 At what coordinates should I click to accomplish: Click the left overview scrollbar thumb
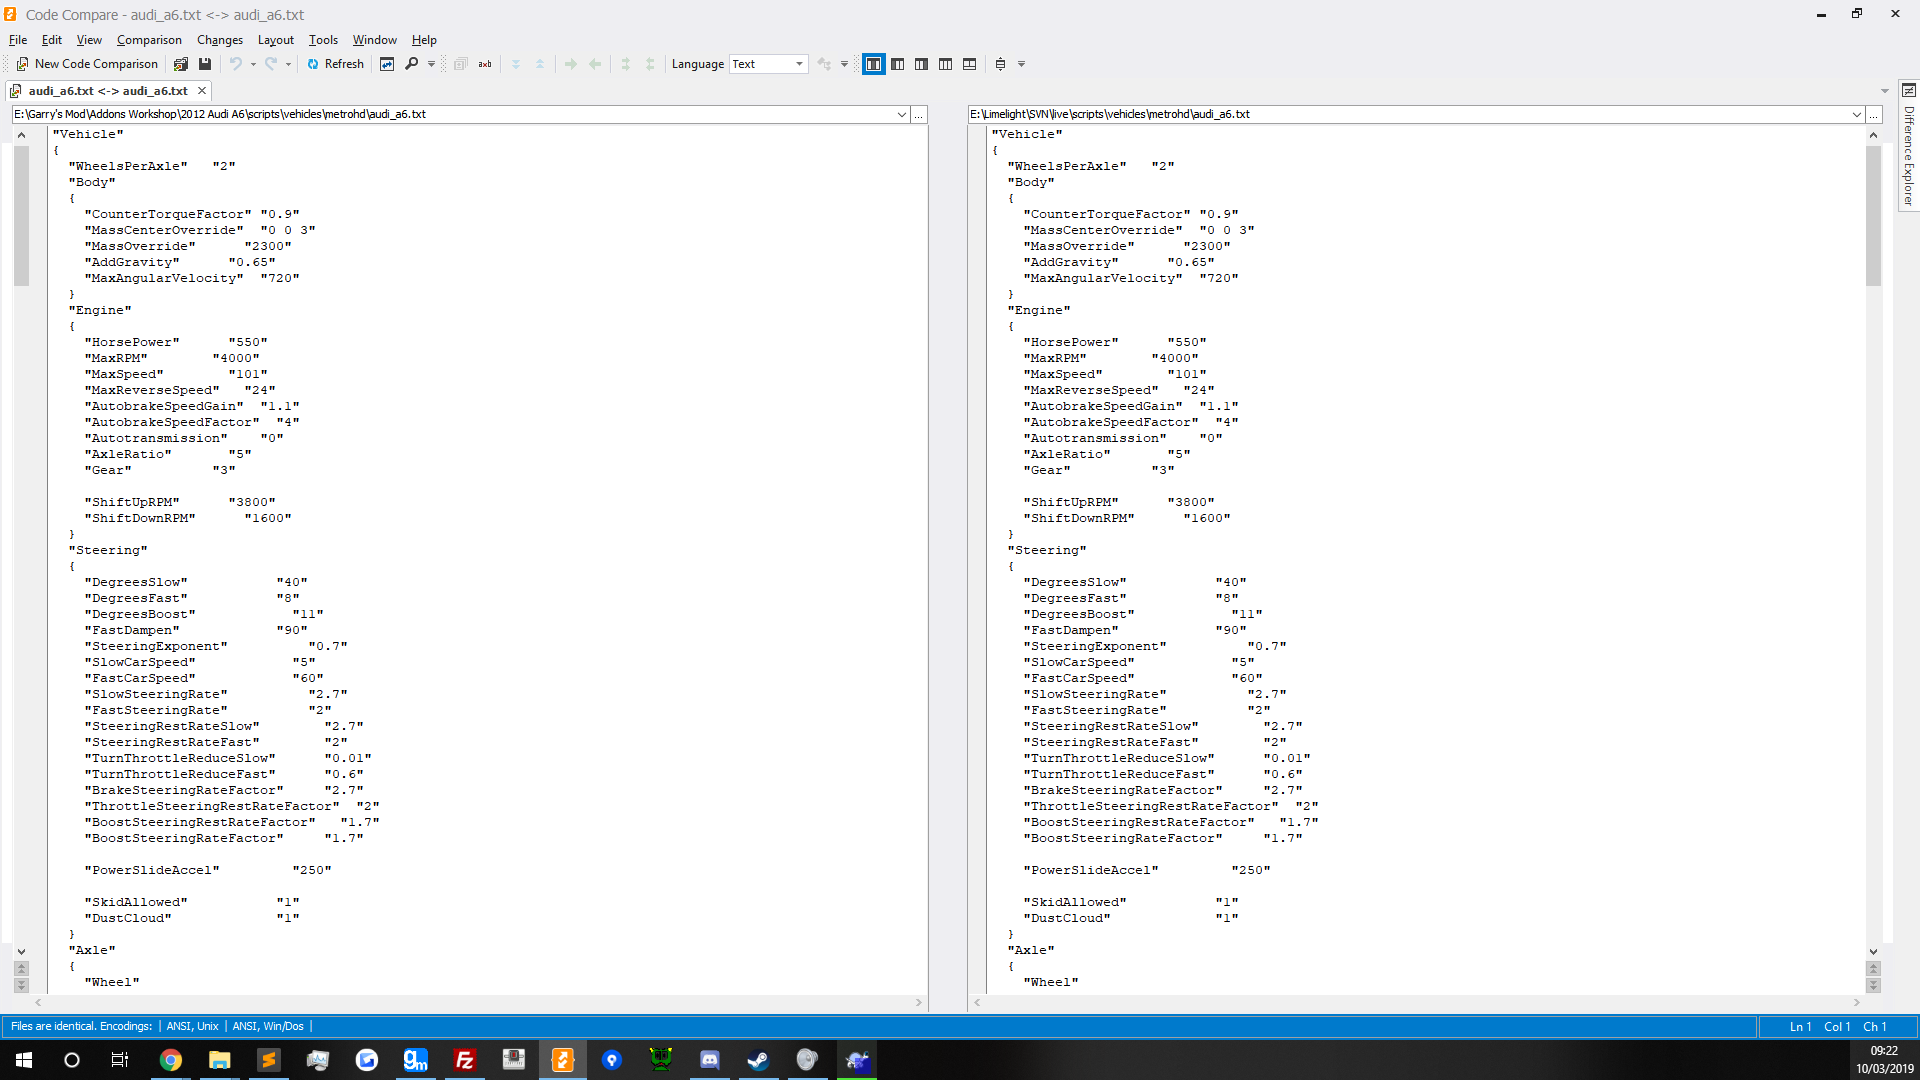pos(21,215)
